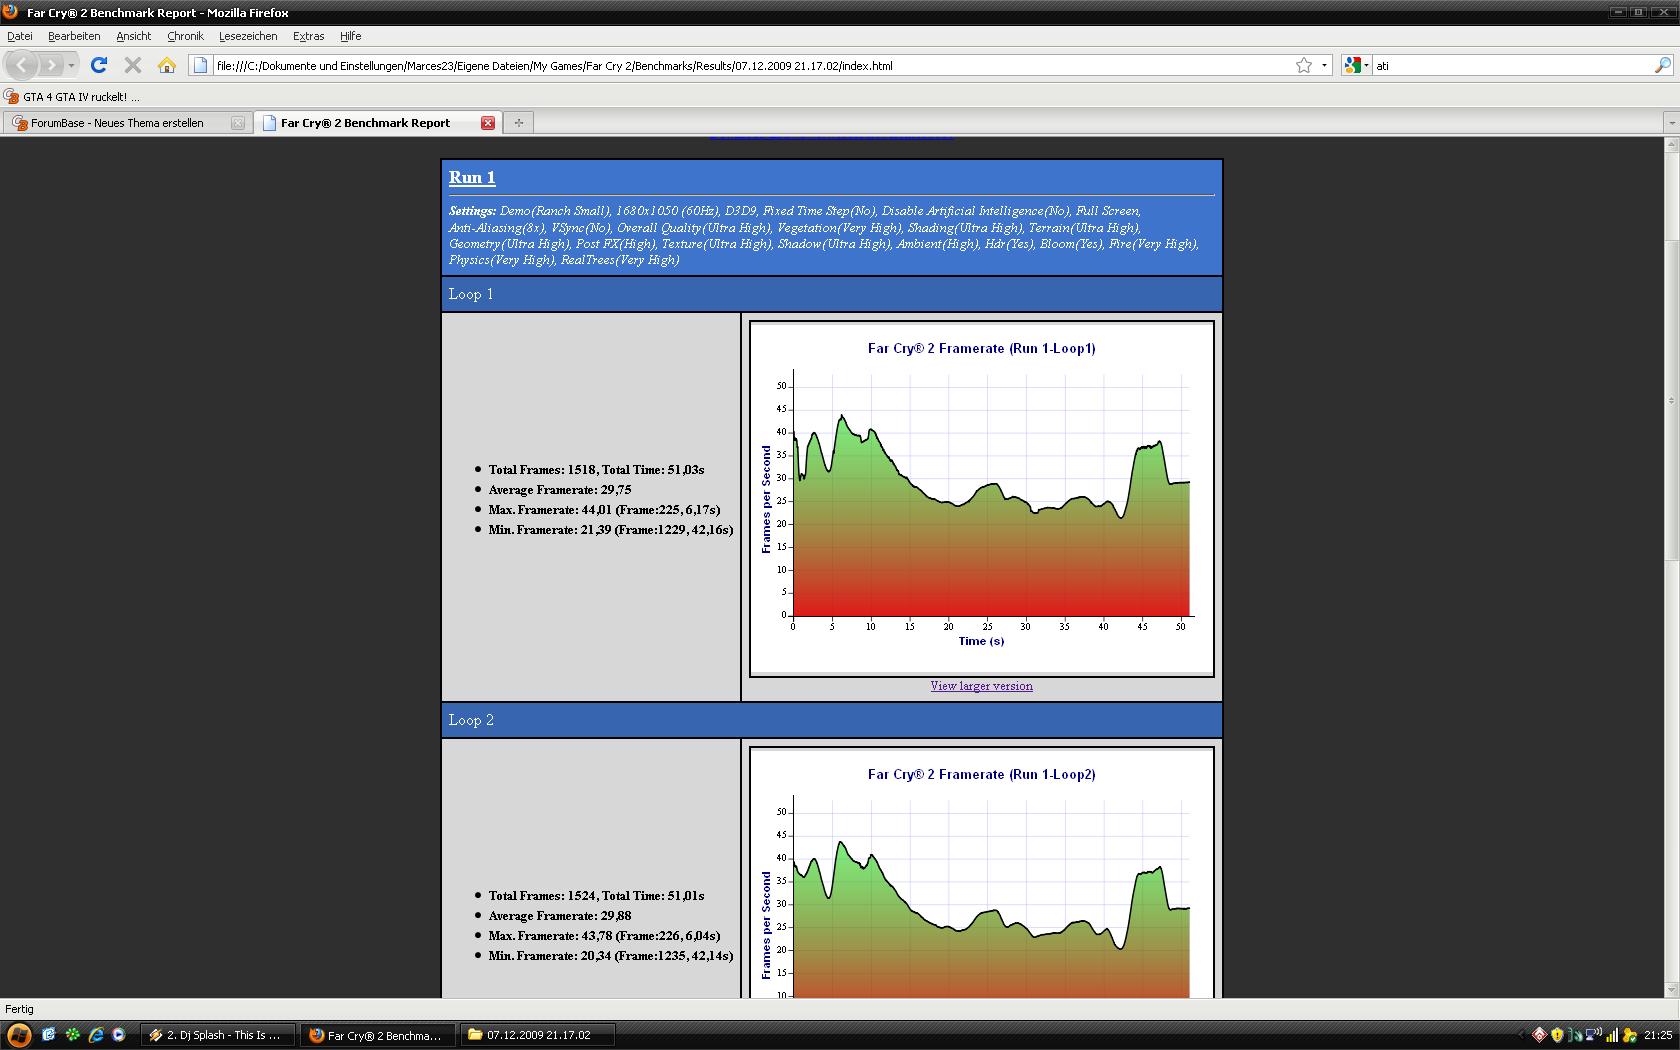Open the Google search engine selector
The height and width of the screenshot is (1050, 1680).
(x=1356, y=65)
